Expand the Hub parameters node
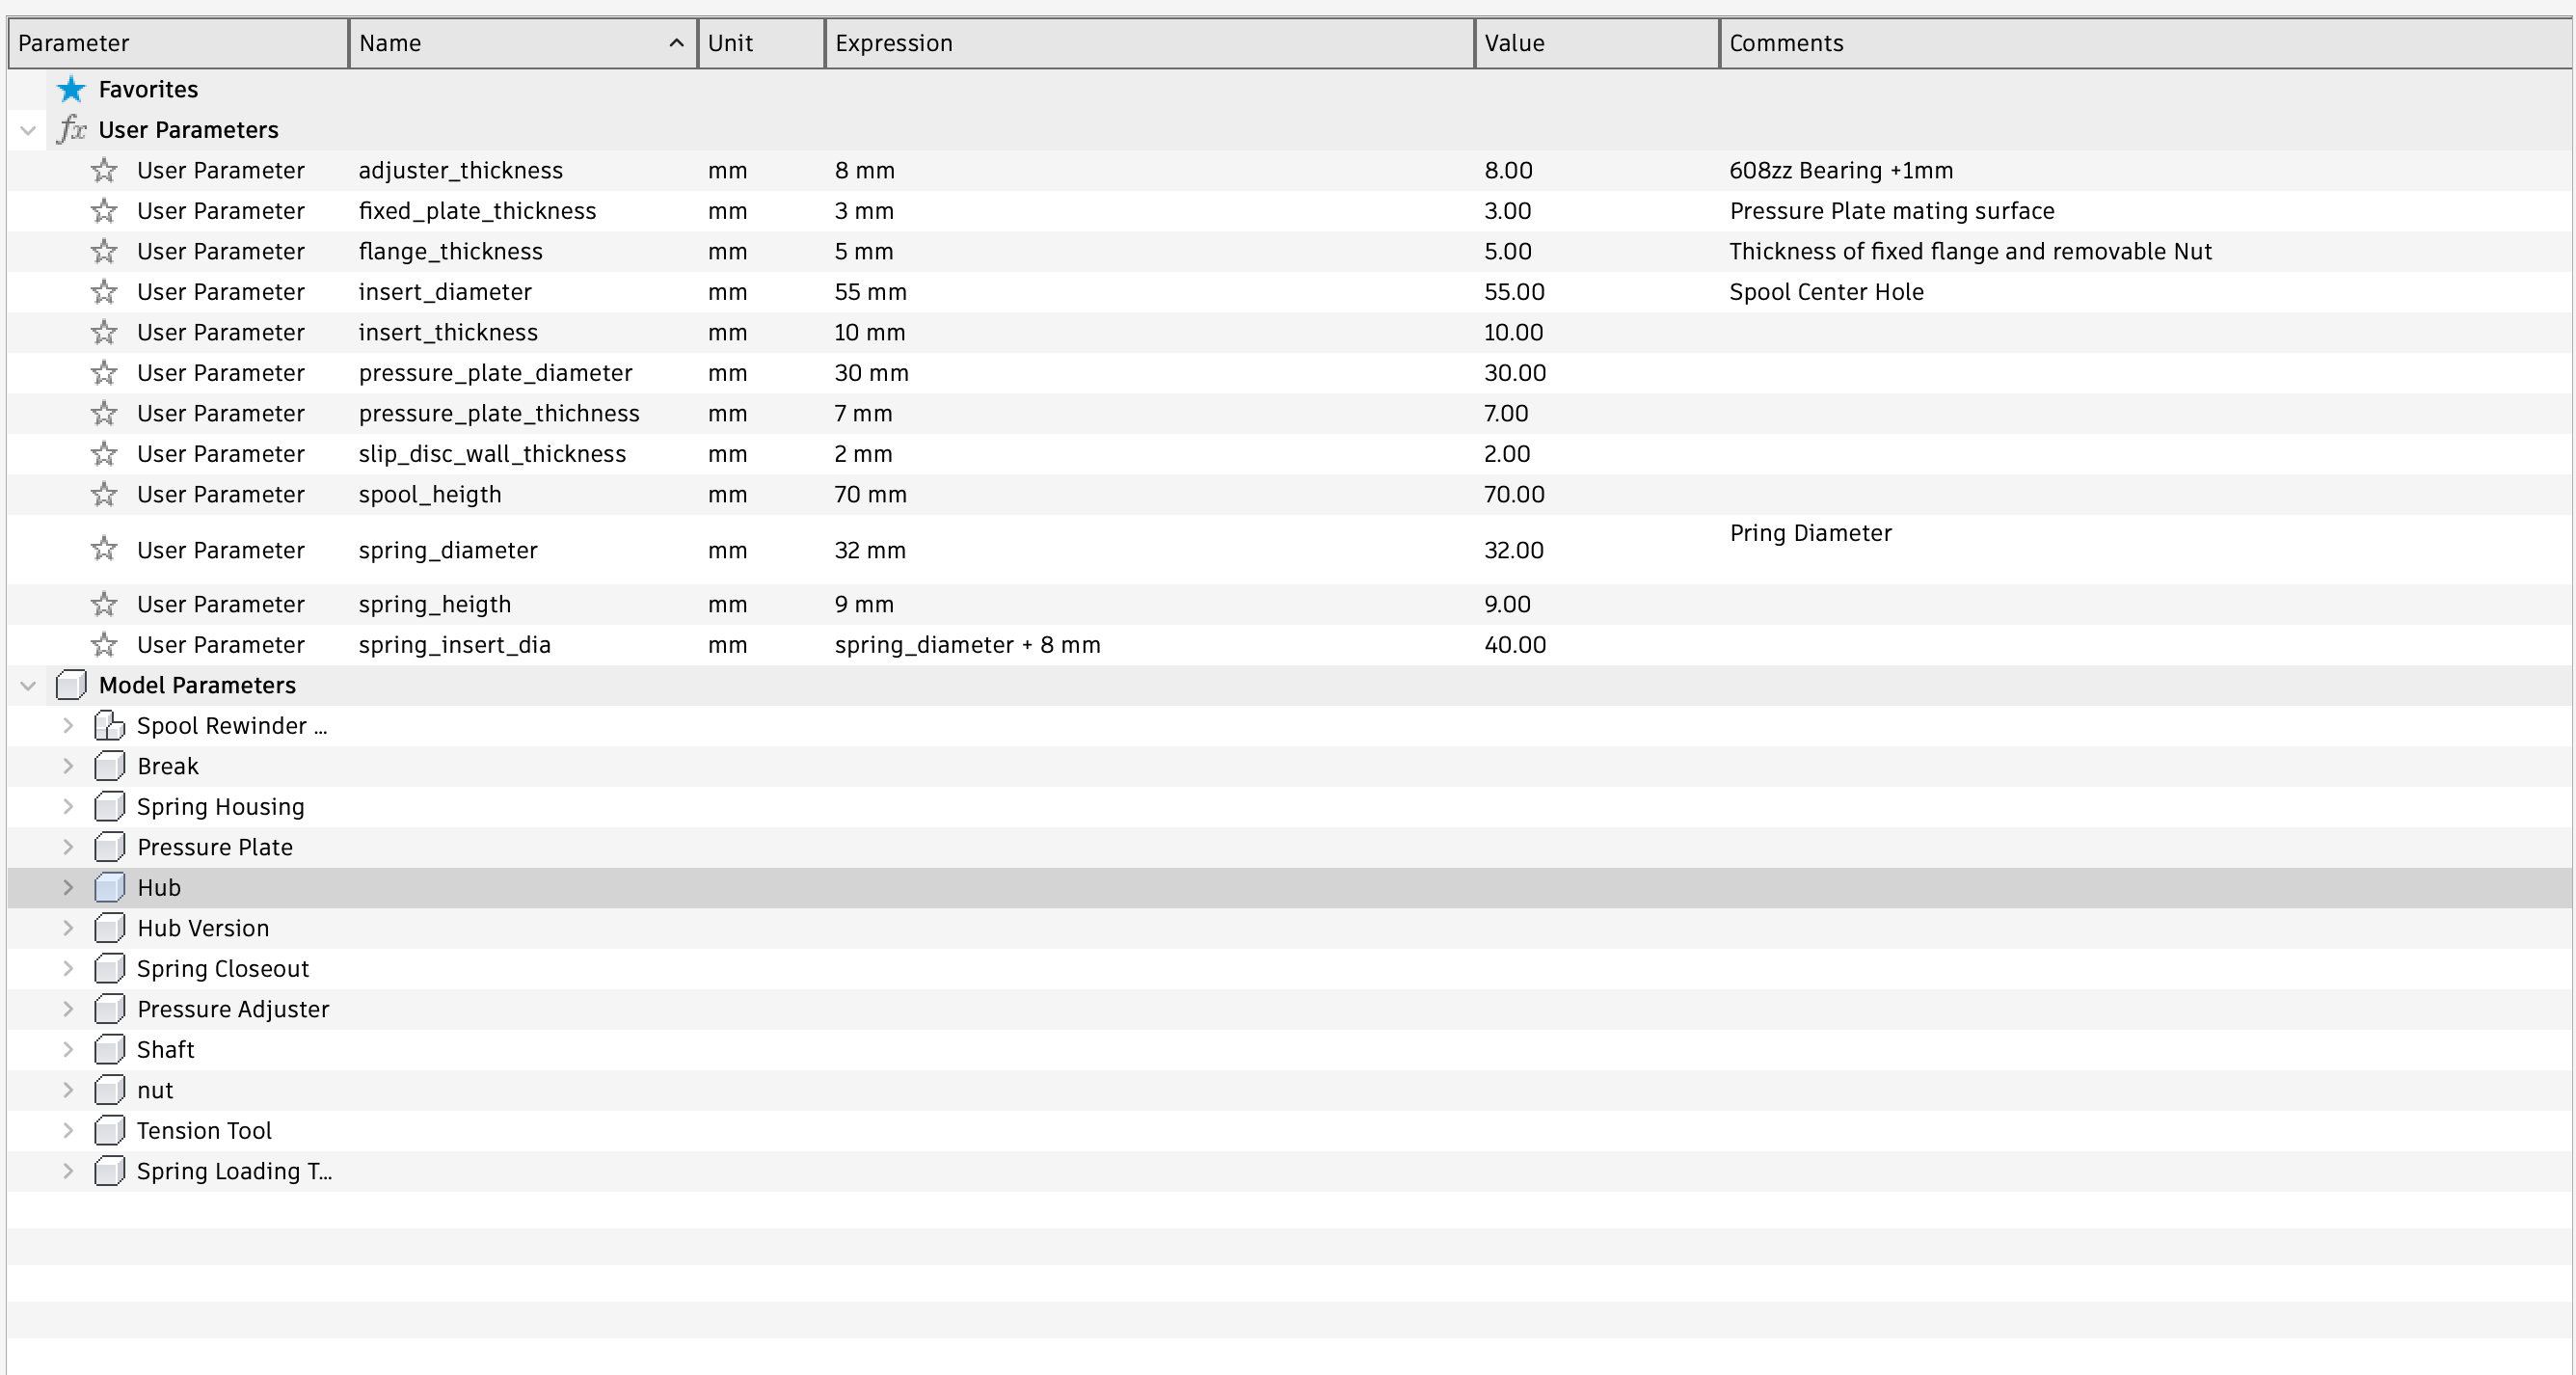The image size is (2576, 1375). (68, 888)
